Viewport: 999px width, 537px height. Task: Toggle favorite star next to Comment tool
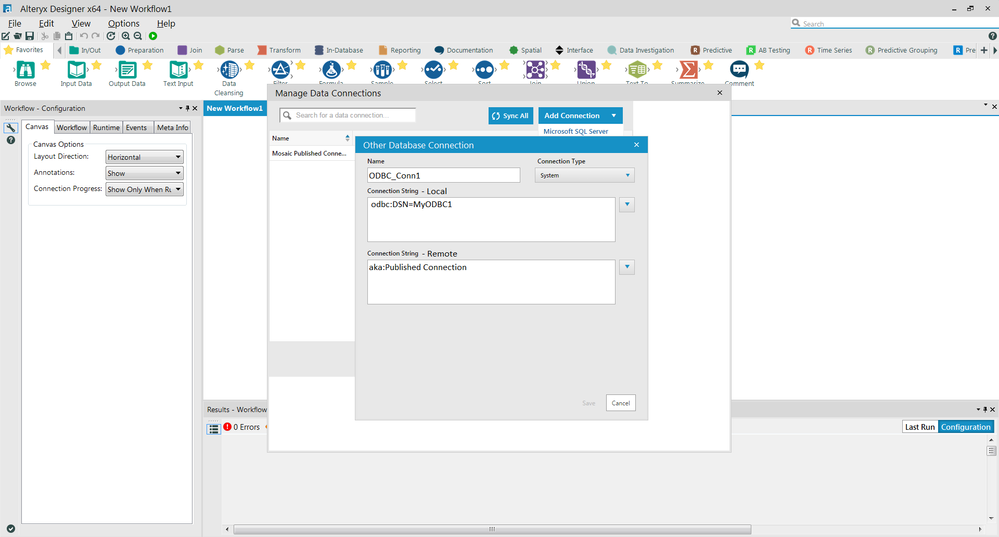[759, 65]
